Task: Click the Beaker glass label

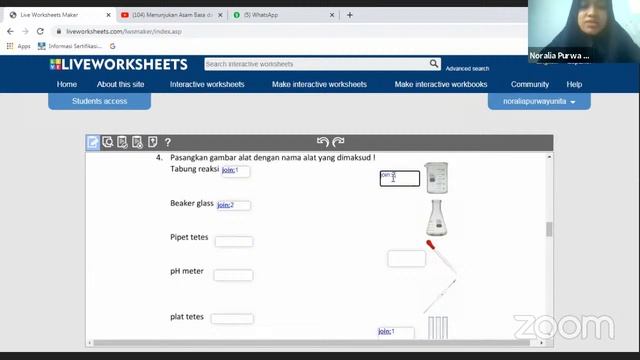Action: coord(192,203)
